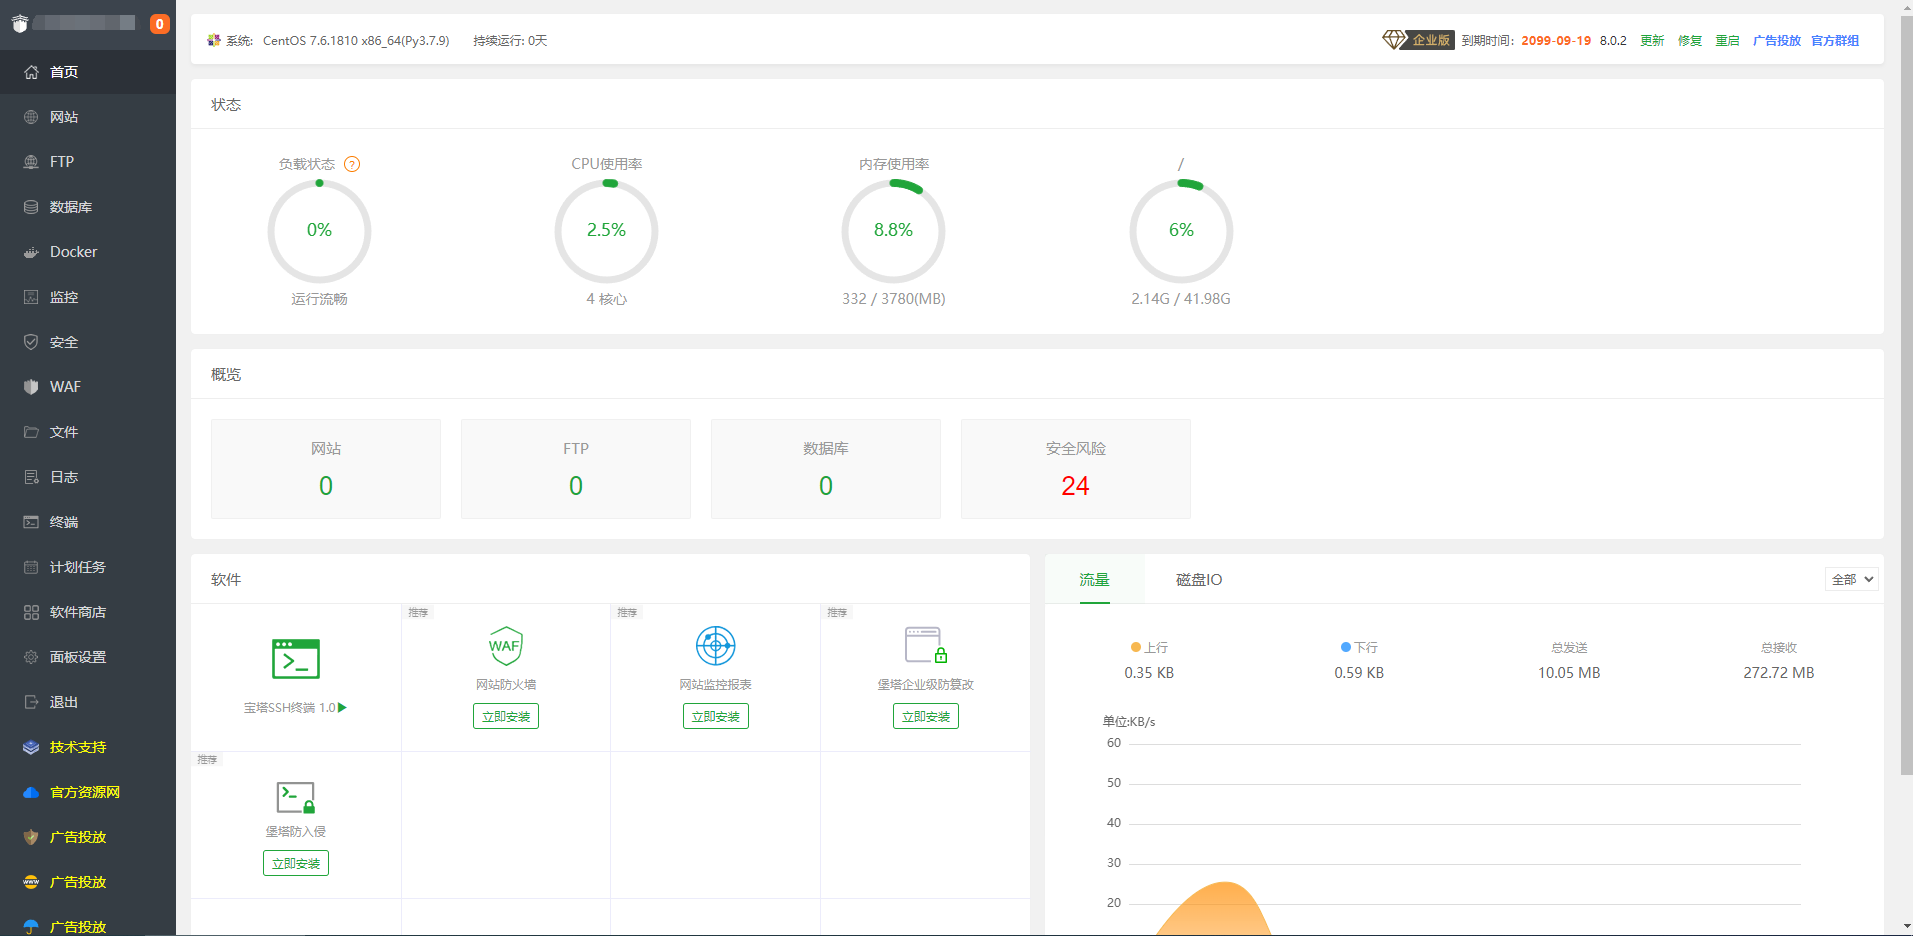Click the 宝塔SSH终端 1.0 label
The width and height of the screenshot is (1913, 936).
pyautogui.click(x=290, y=708)
